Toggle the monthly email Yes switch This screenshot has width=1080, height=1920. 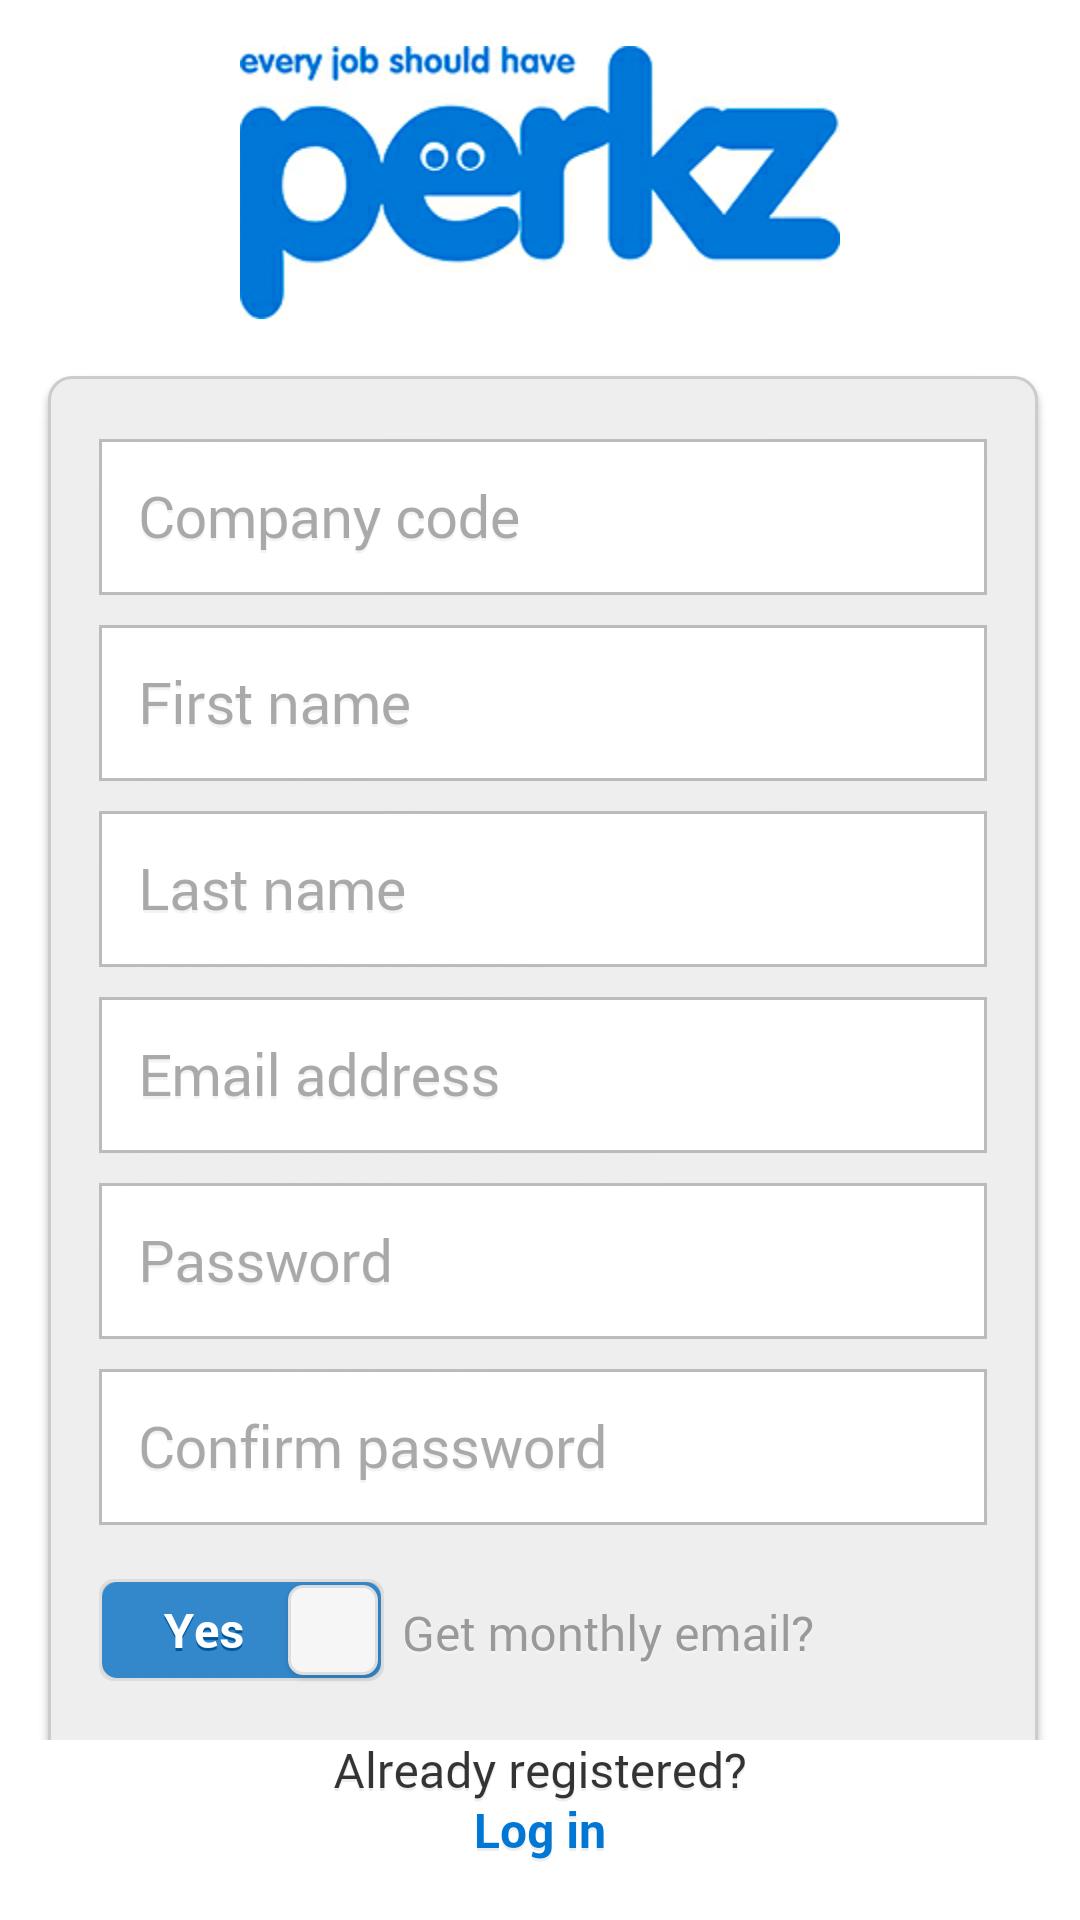pos(241,1630)
